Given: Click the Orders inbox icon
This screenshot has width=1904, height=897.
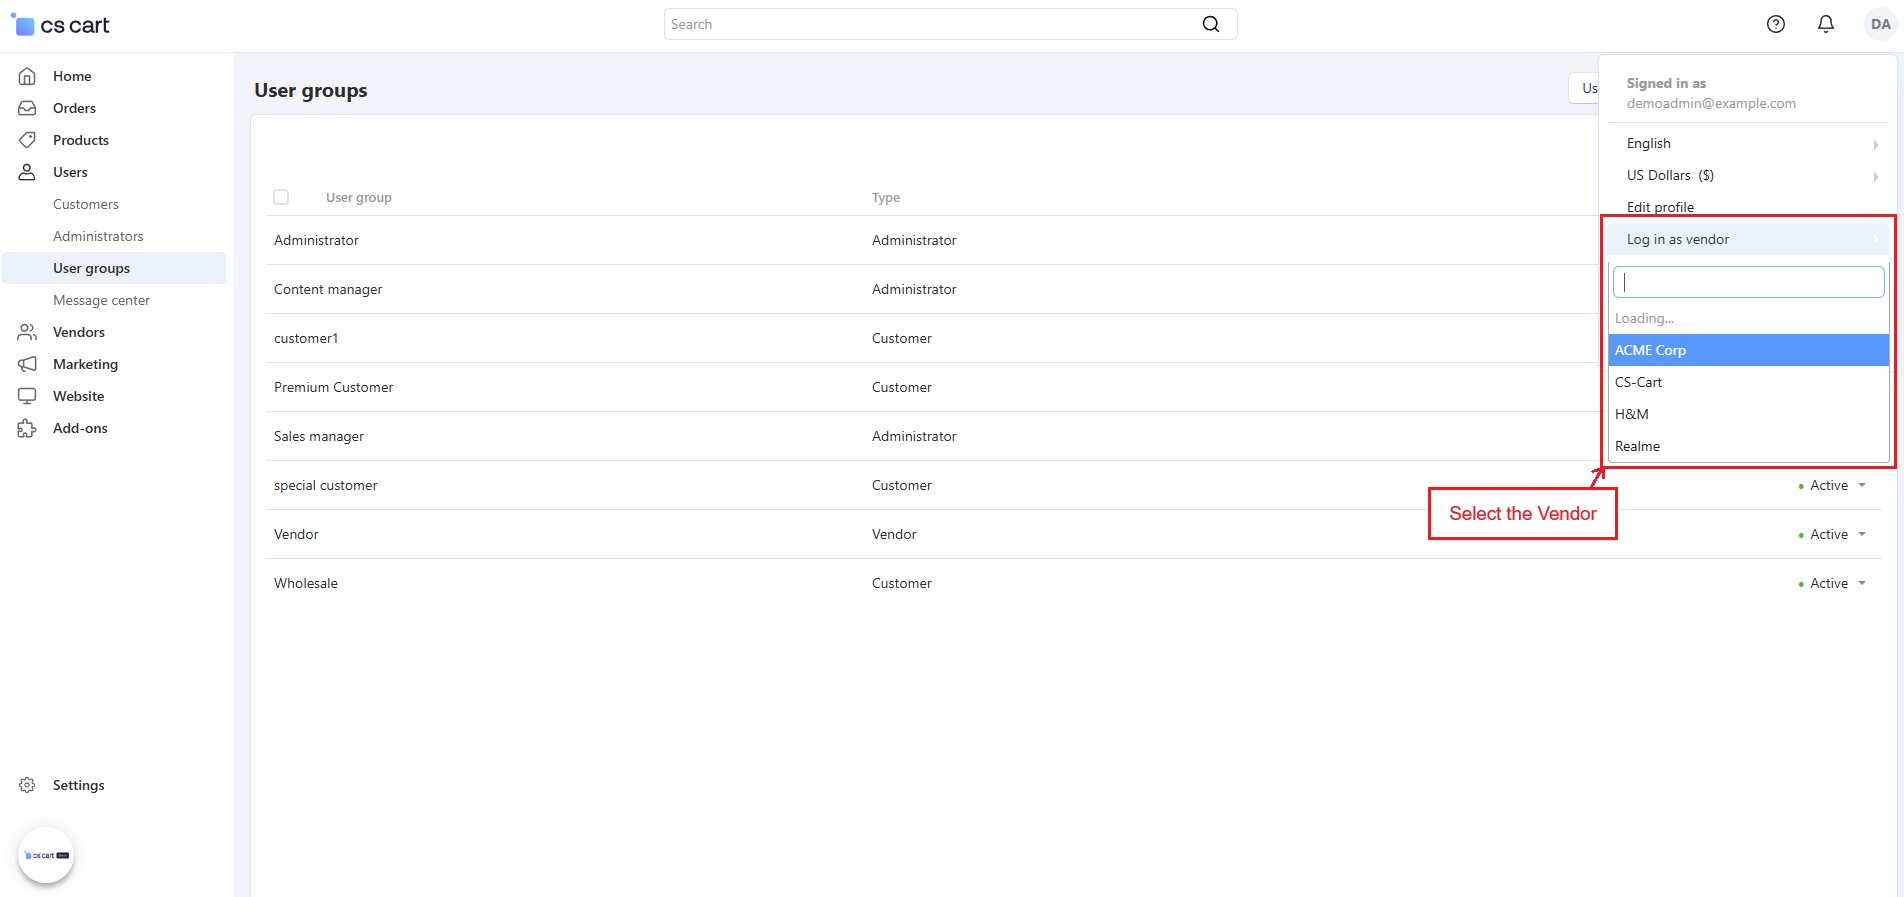Looking at the screenshot, I should (27, 108).
